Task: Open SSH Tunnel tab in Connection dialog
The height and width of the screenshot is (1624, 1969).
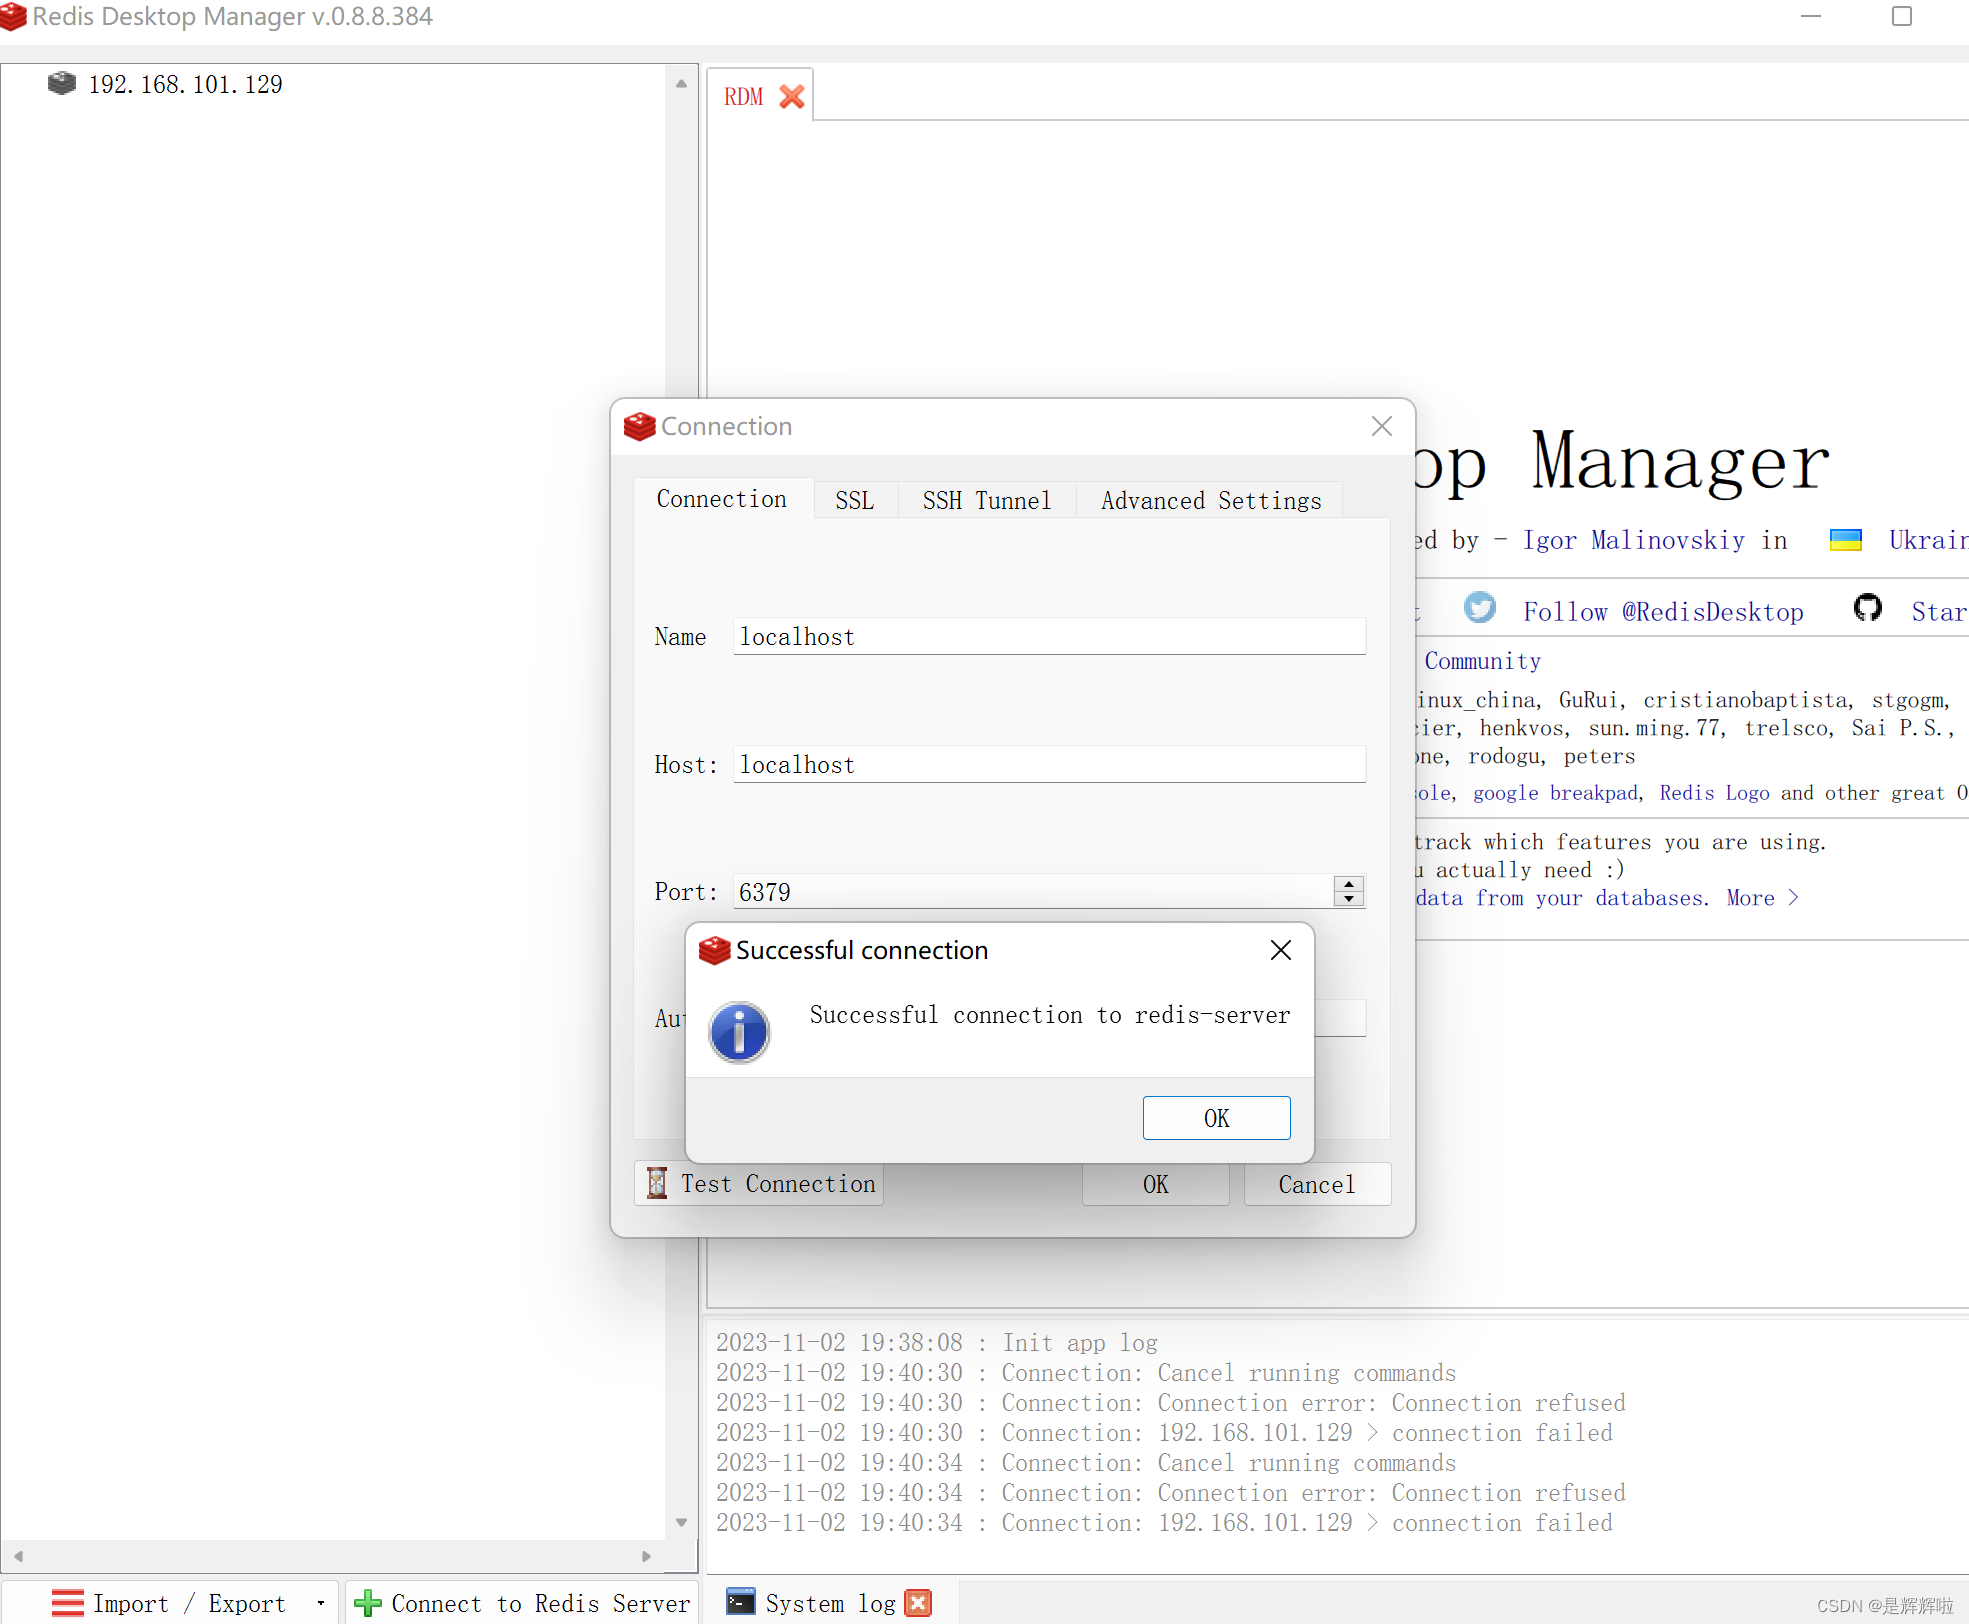Action: tap(983, 500)
